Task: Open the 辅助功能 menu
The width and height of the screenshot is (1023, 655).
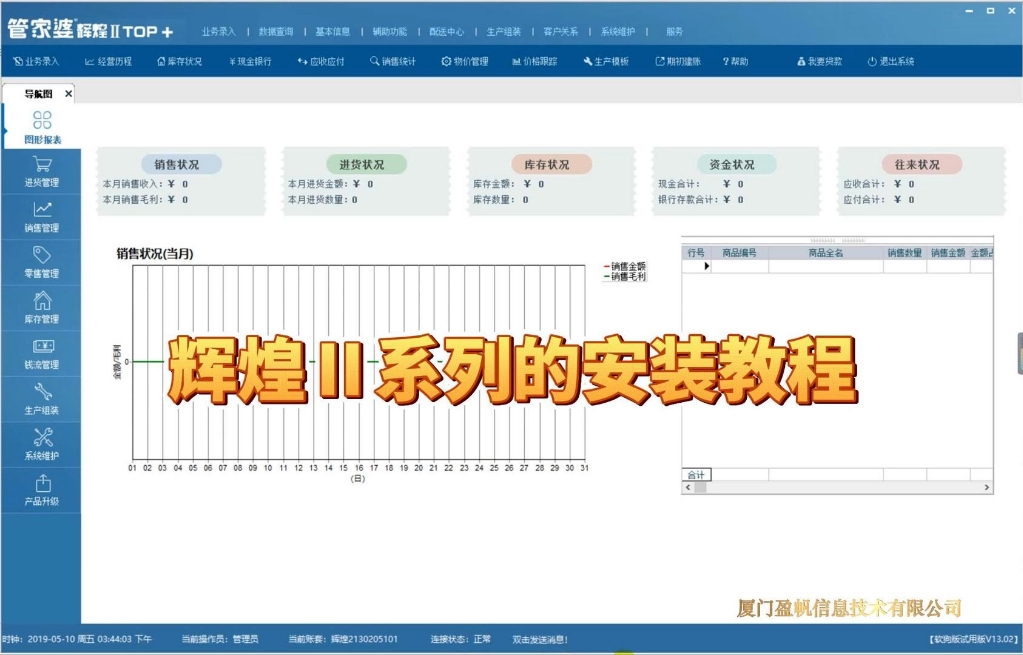Action: click(389, 31)
